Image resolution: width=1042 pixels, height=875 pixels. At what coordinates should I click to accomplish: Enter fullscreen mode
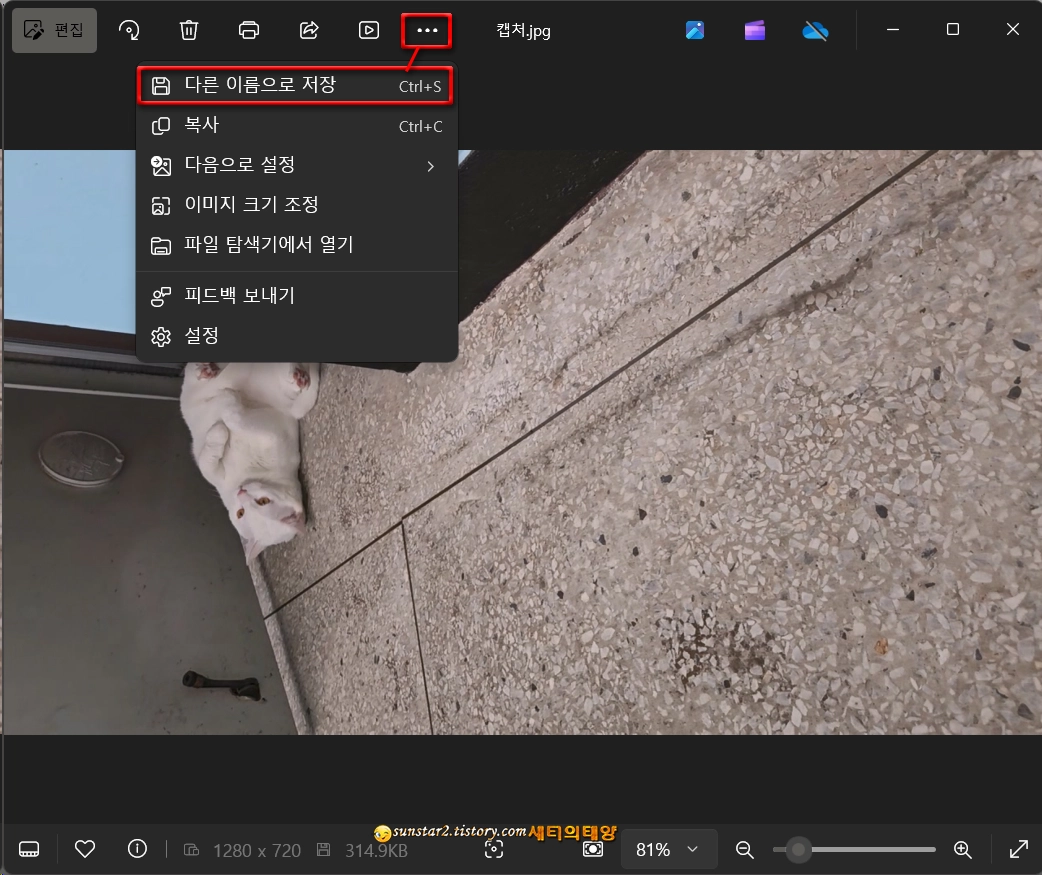coord(1018,849)
